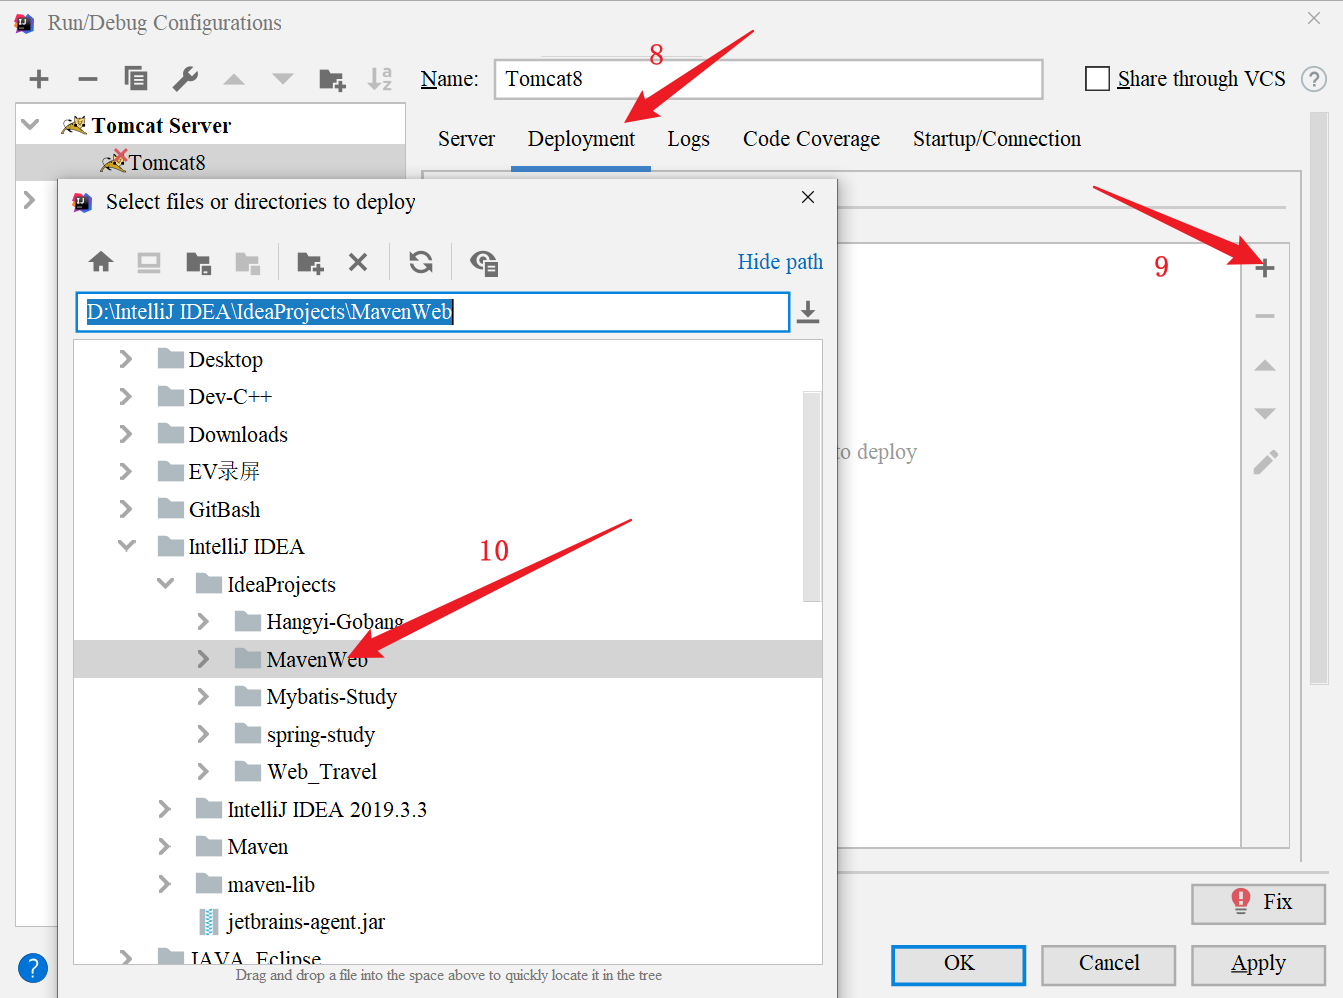Expand the Mybatis-Study folder

[x=203, y=697]
